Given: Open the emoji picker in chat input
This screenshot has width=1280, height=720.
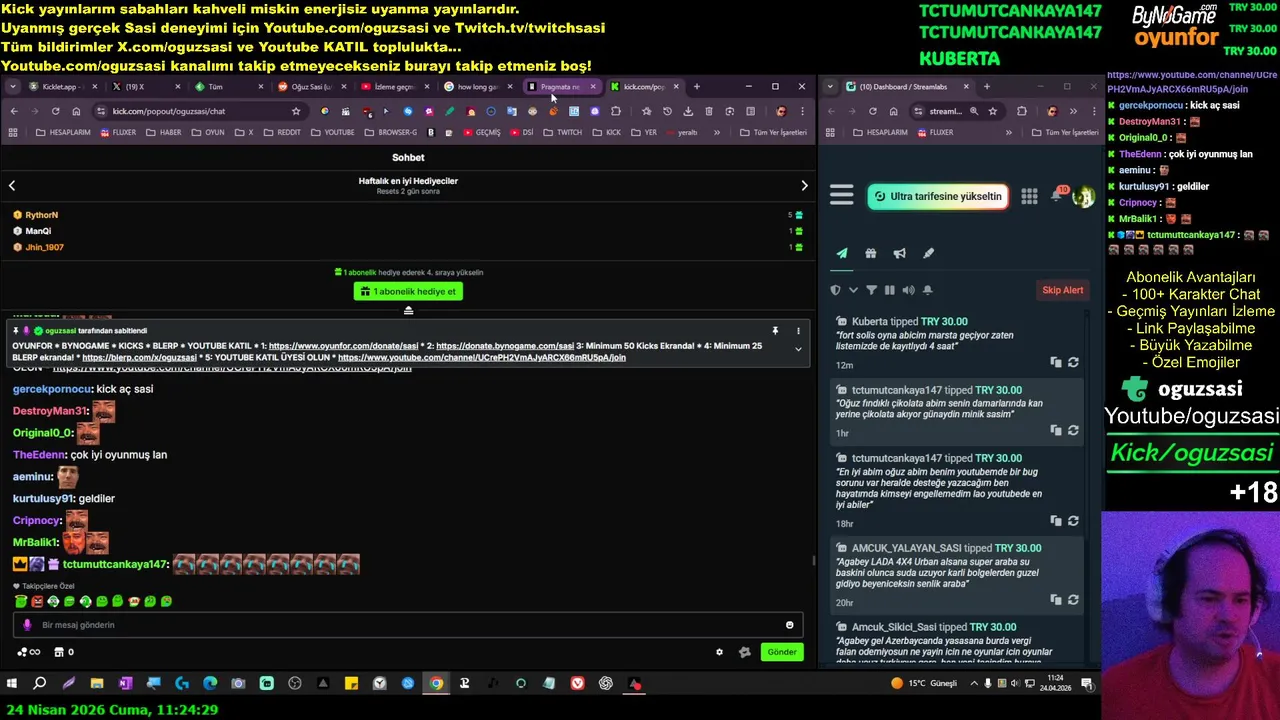Looking at the screenshot, I should coord(789,625).
